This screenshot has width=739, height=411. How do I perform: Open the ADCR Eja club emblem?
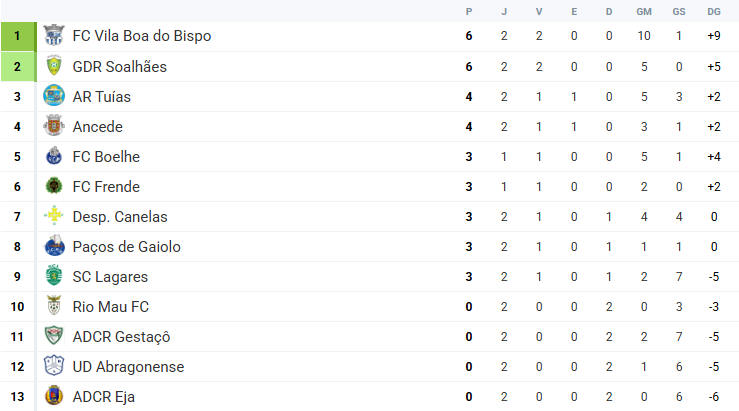[54, 396]
